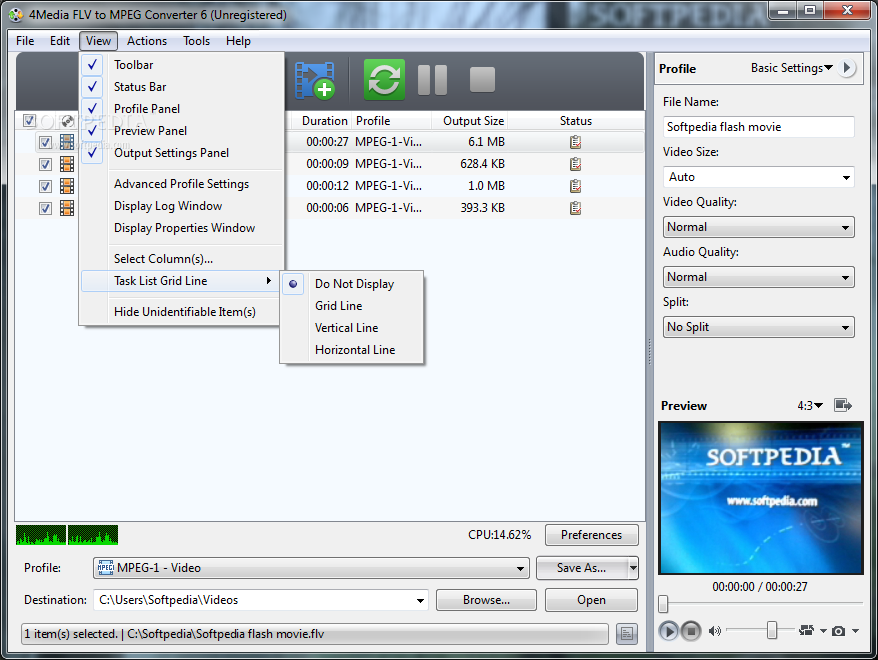Click the Save As... button
878x660 pixels.
click(581, 568)
